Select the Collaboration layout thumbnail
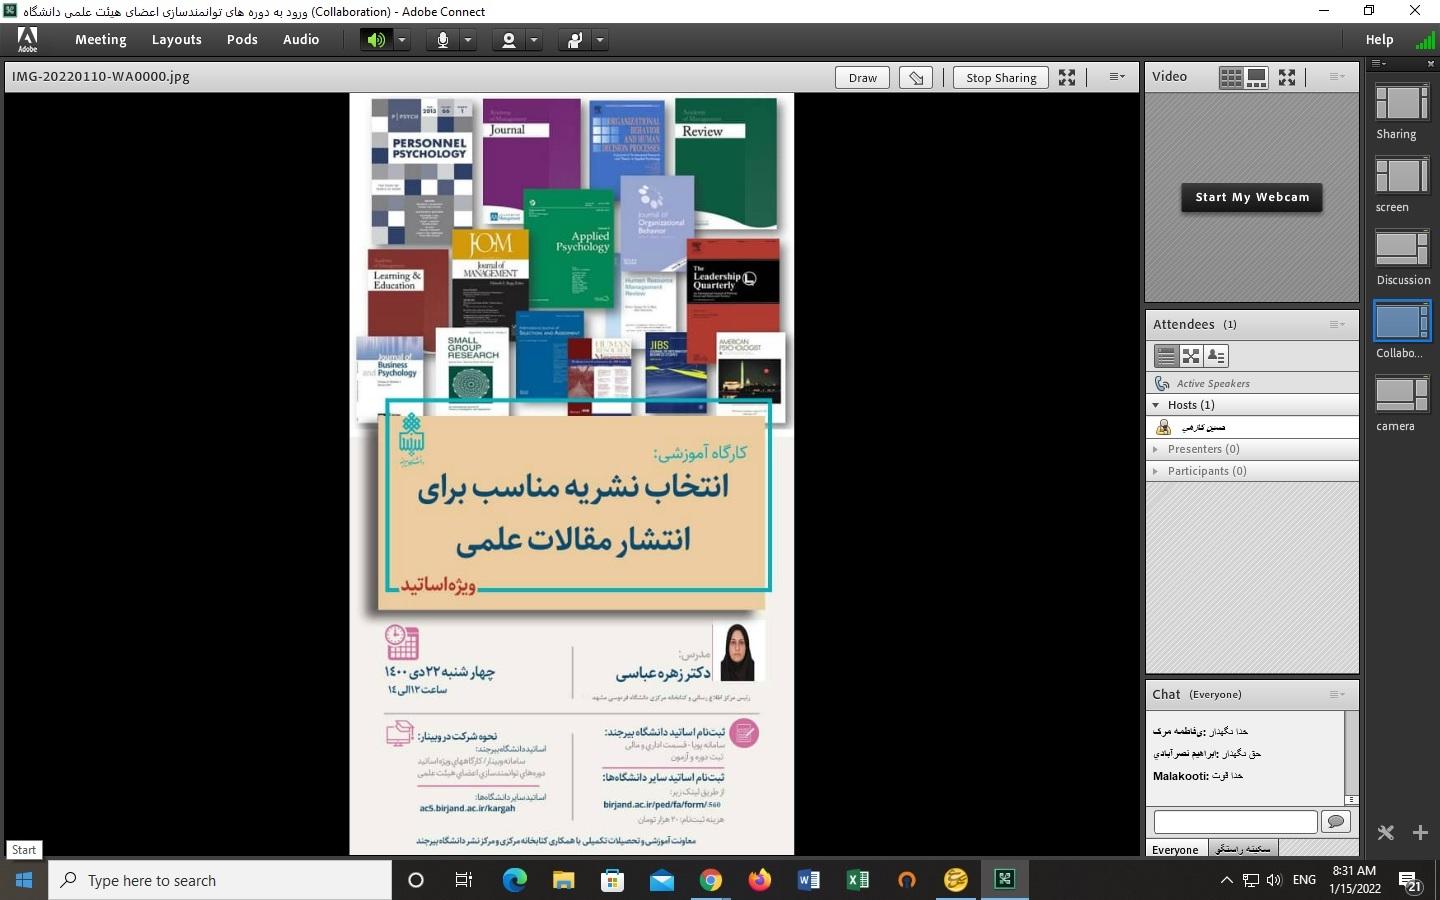The image size is (1440, 900). [1402, 322]
